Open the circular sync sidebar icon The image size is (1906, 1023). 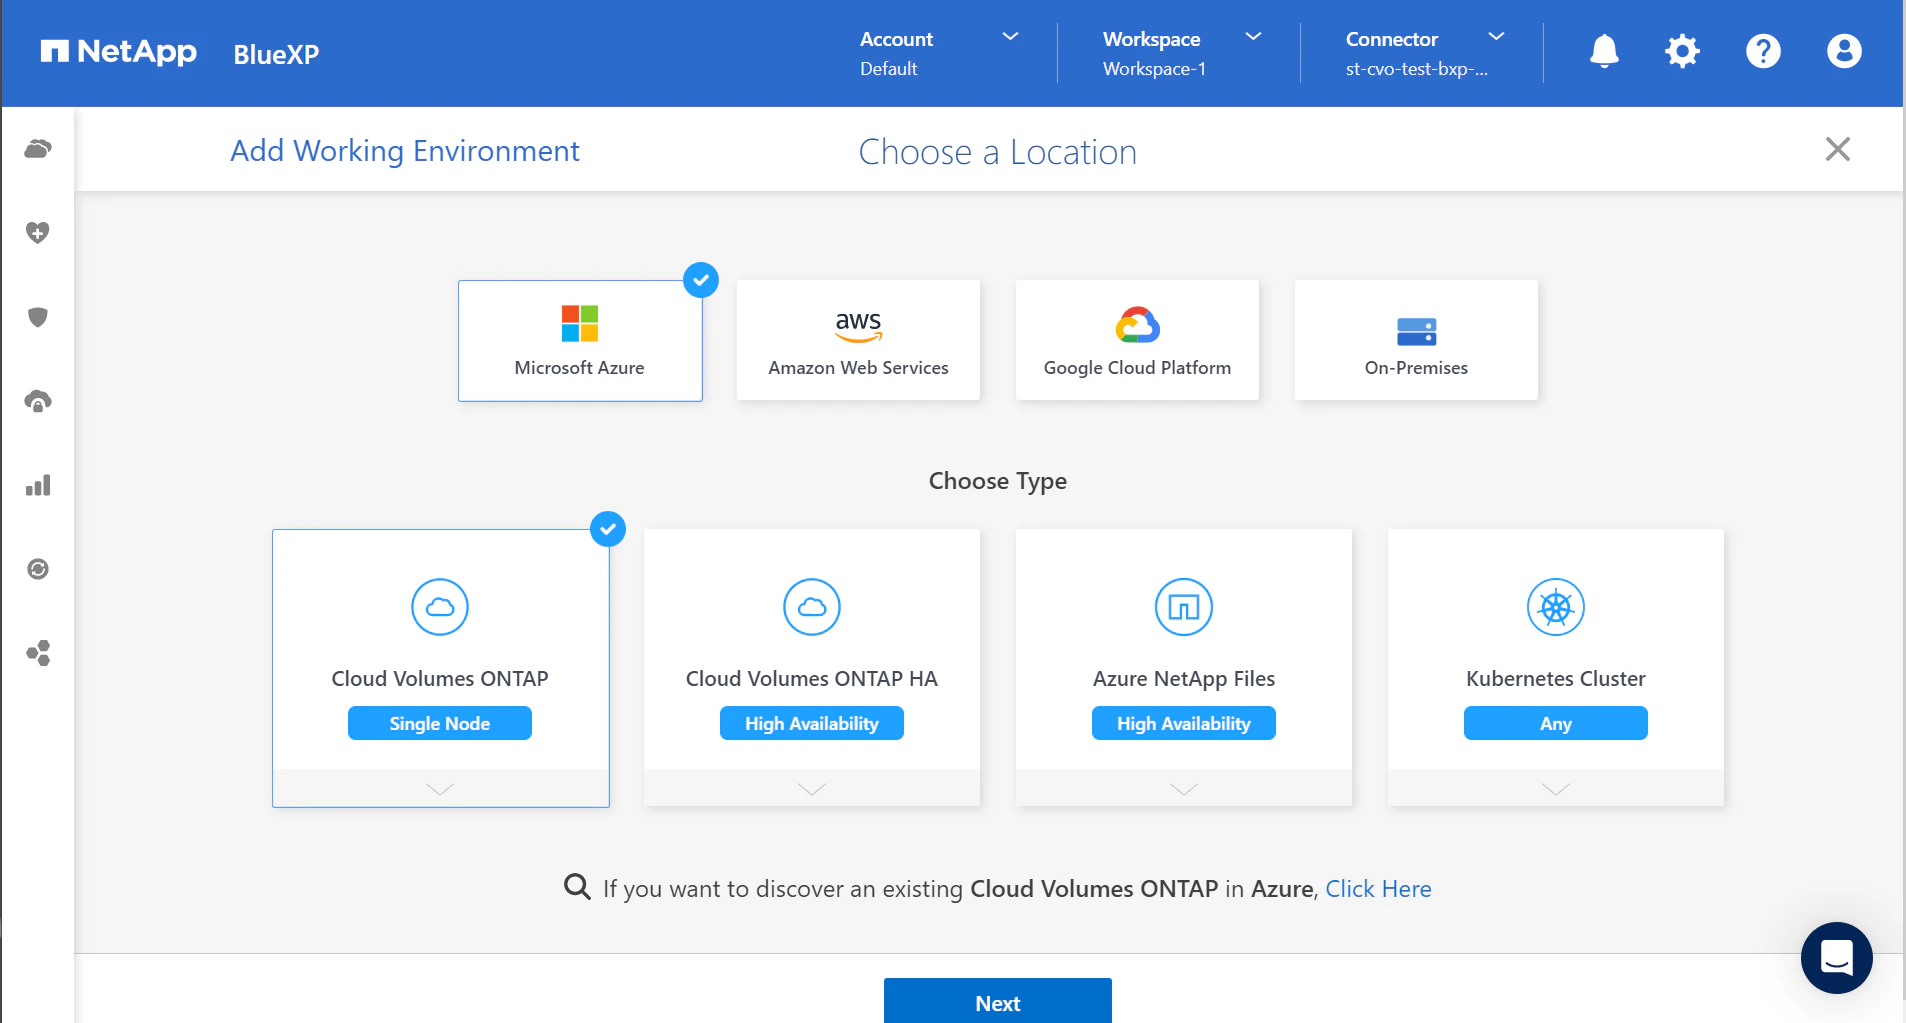pos(38,569)
